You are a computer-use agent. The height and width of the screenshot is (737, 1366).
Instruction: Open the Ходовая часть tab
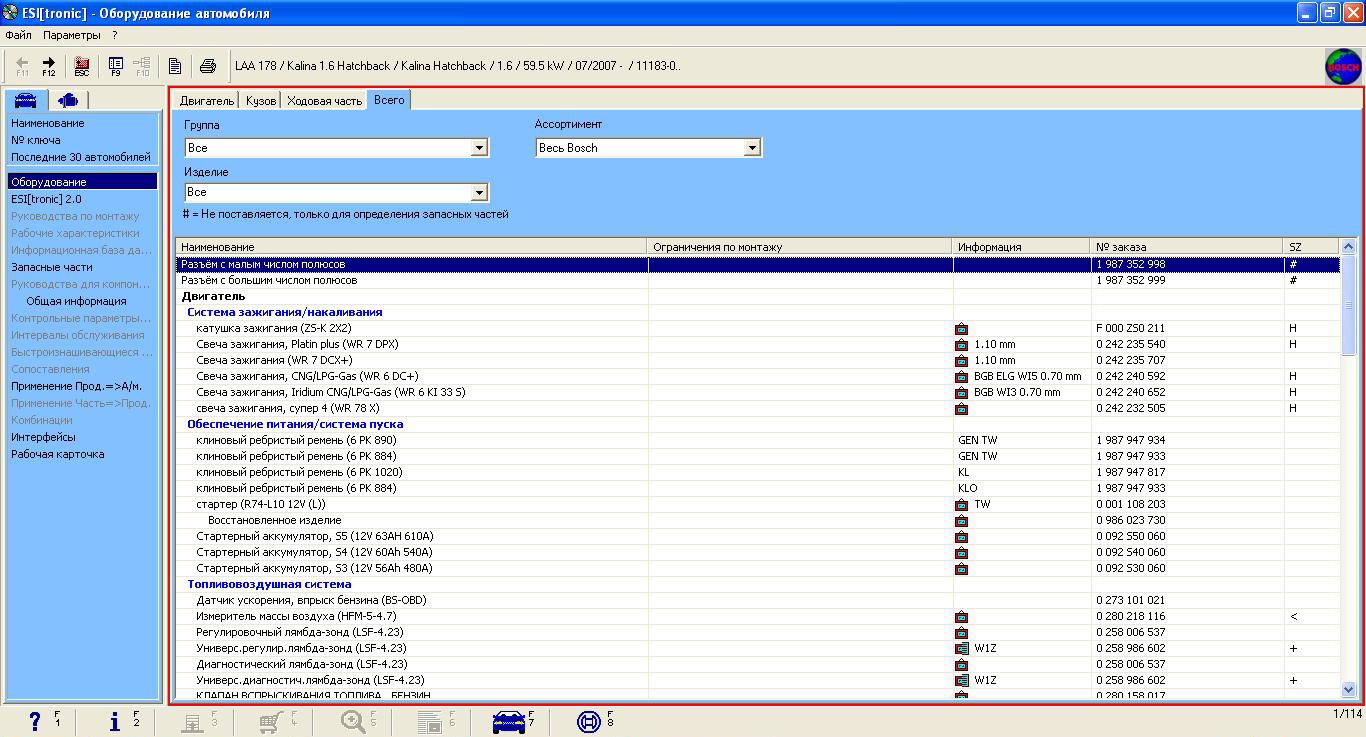324,101
